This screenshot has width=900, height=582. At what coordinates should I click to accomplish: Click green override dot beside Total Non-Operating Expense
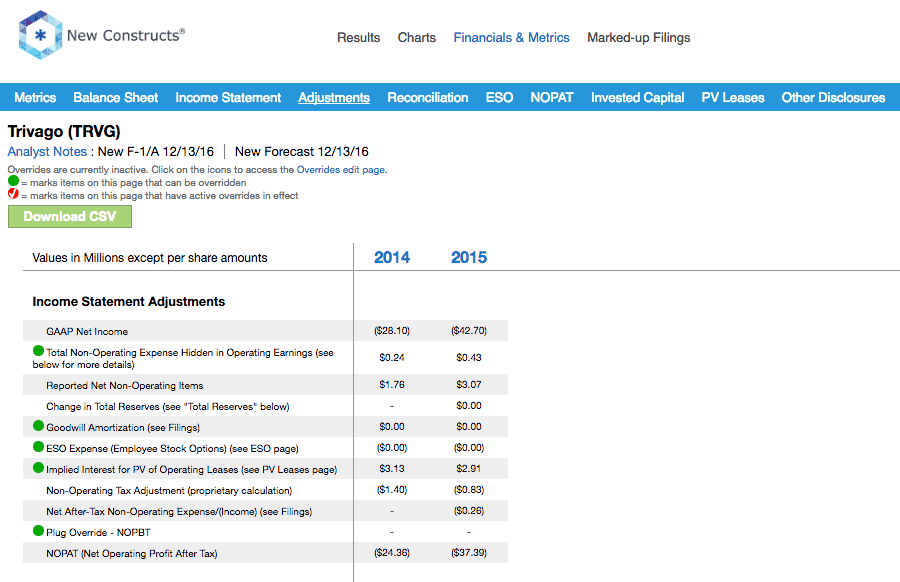(38, 350)
